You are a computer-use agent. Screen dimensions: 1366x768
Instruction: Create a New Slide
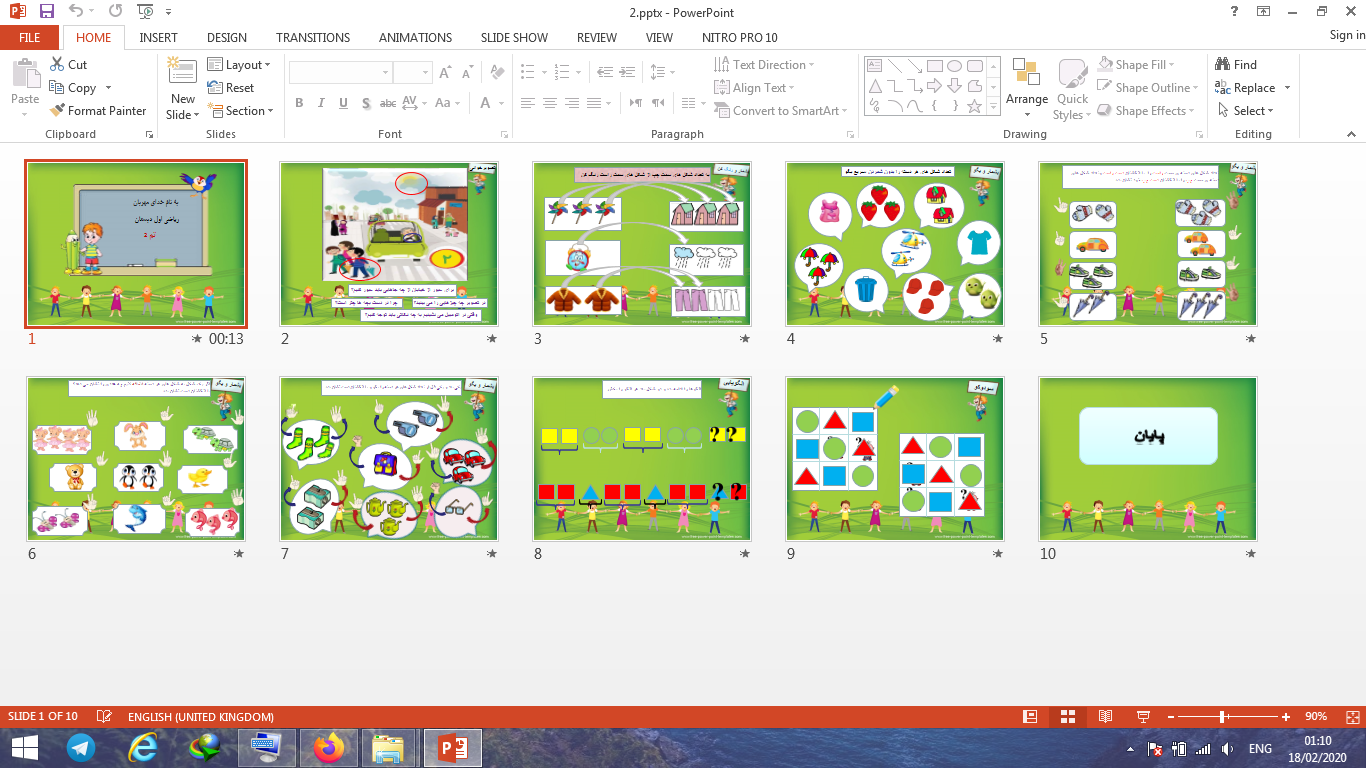pyautogui.click(x=182, y=88)
